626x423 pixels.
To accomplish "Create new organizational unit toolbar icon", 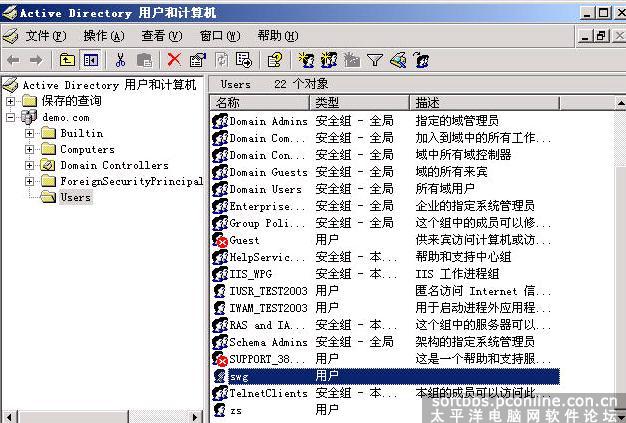I will (x=352, y=60).
